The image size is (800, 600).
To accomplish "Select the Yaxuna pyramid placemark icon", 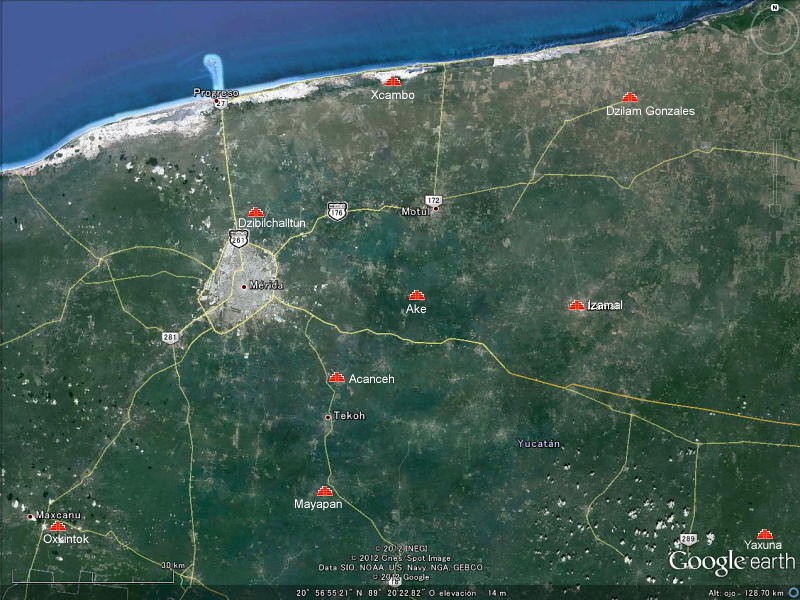I will [765, 534].
